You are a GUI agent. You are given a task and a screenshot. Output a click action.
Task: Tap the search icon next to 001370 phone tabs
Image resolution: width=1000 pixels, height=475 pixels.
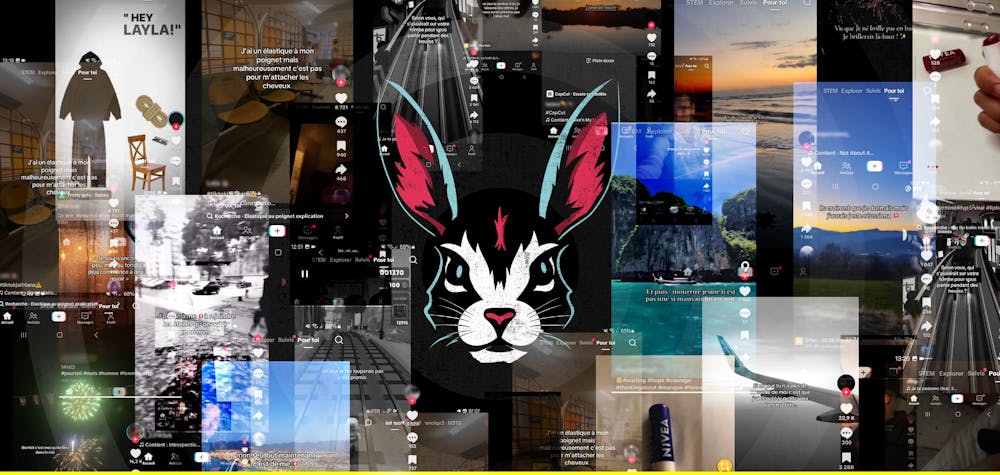point(413,259)
